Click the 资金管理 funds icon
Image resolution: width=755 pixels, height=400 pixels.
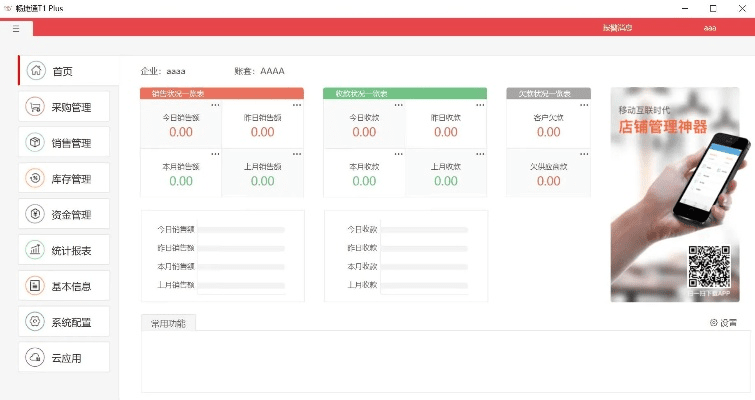(x=36, y=215)
